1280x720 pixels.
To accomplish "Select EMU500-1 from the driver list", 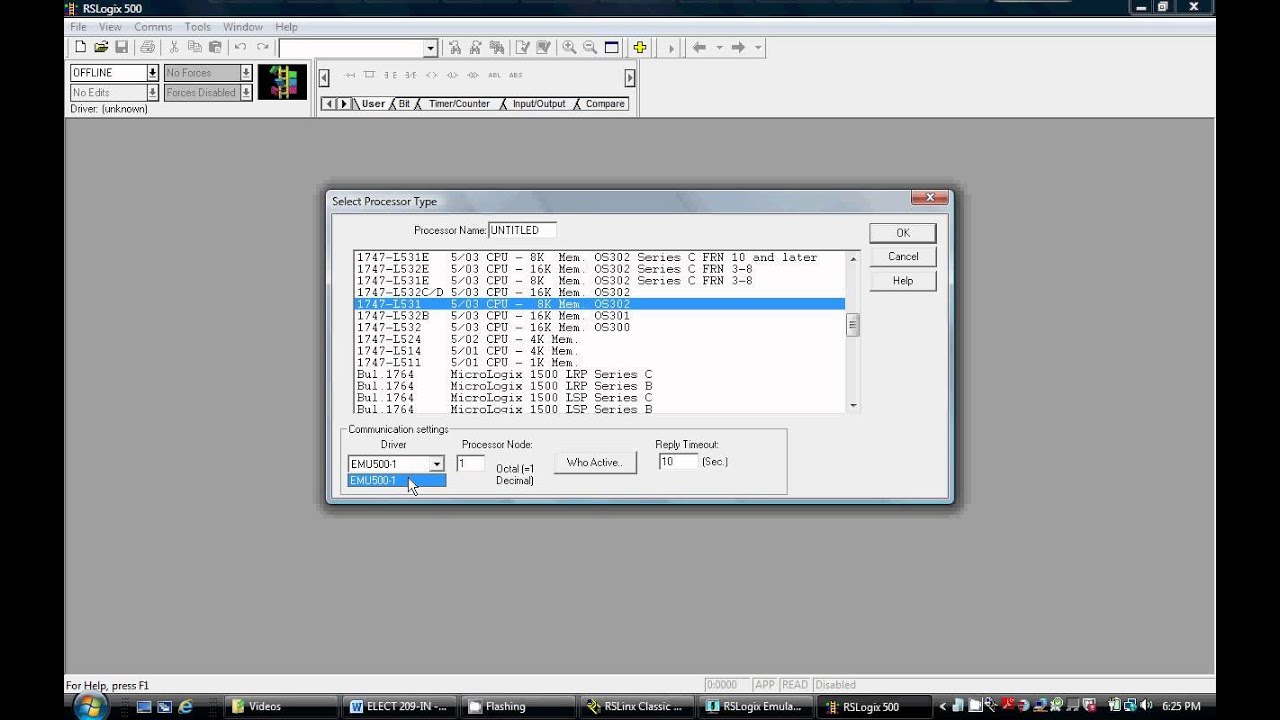I will point(396,480).
